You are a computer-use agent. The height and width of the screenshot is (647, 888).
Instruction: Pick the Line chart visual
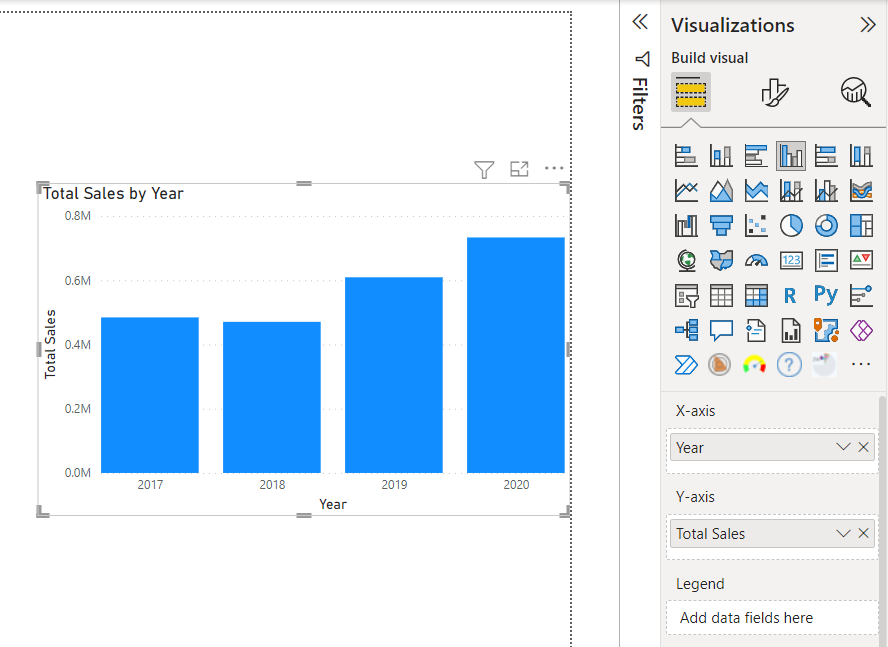[686, 190]
